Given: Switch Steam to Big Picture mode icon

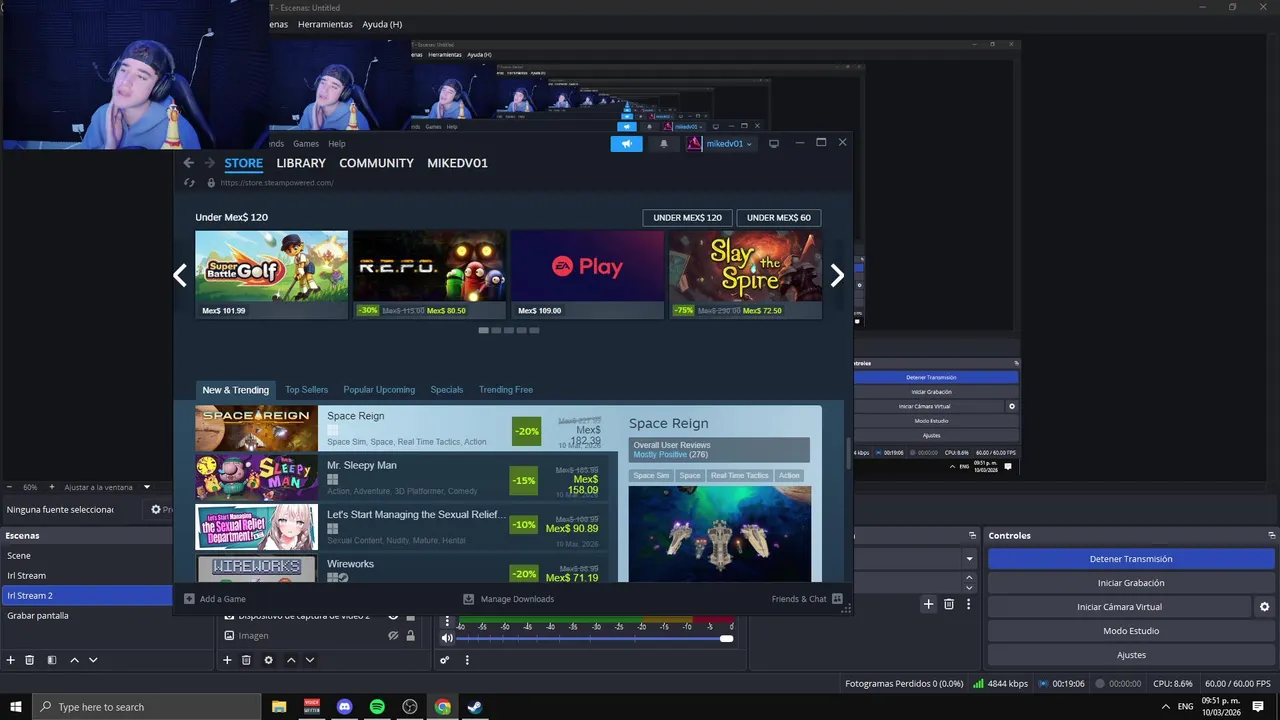Looking at the screenshot, I should pos(773,143).
